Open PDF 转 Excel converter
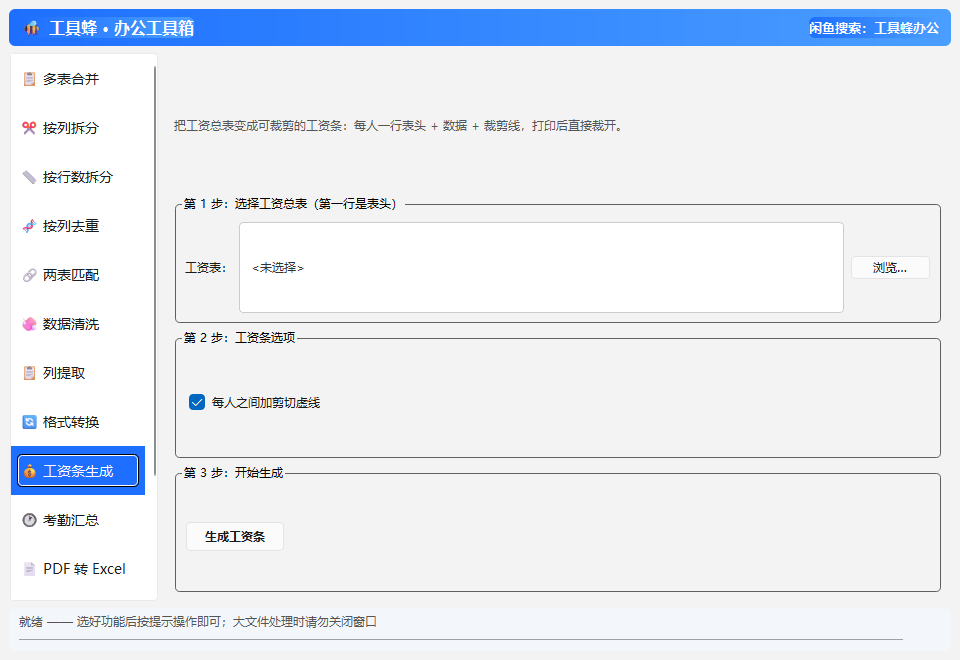The image size is (960, 660). pos(78,569)
